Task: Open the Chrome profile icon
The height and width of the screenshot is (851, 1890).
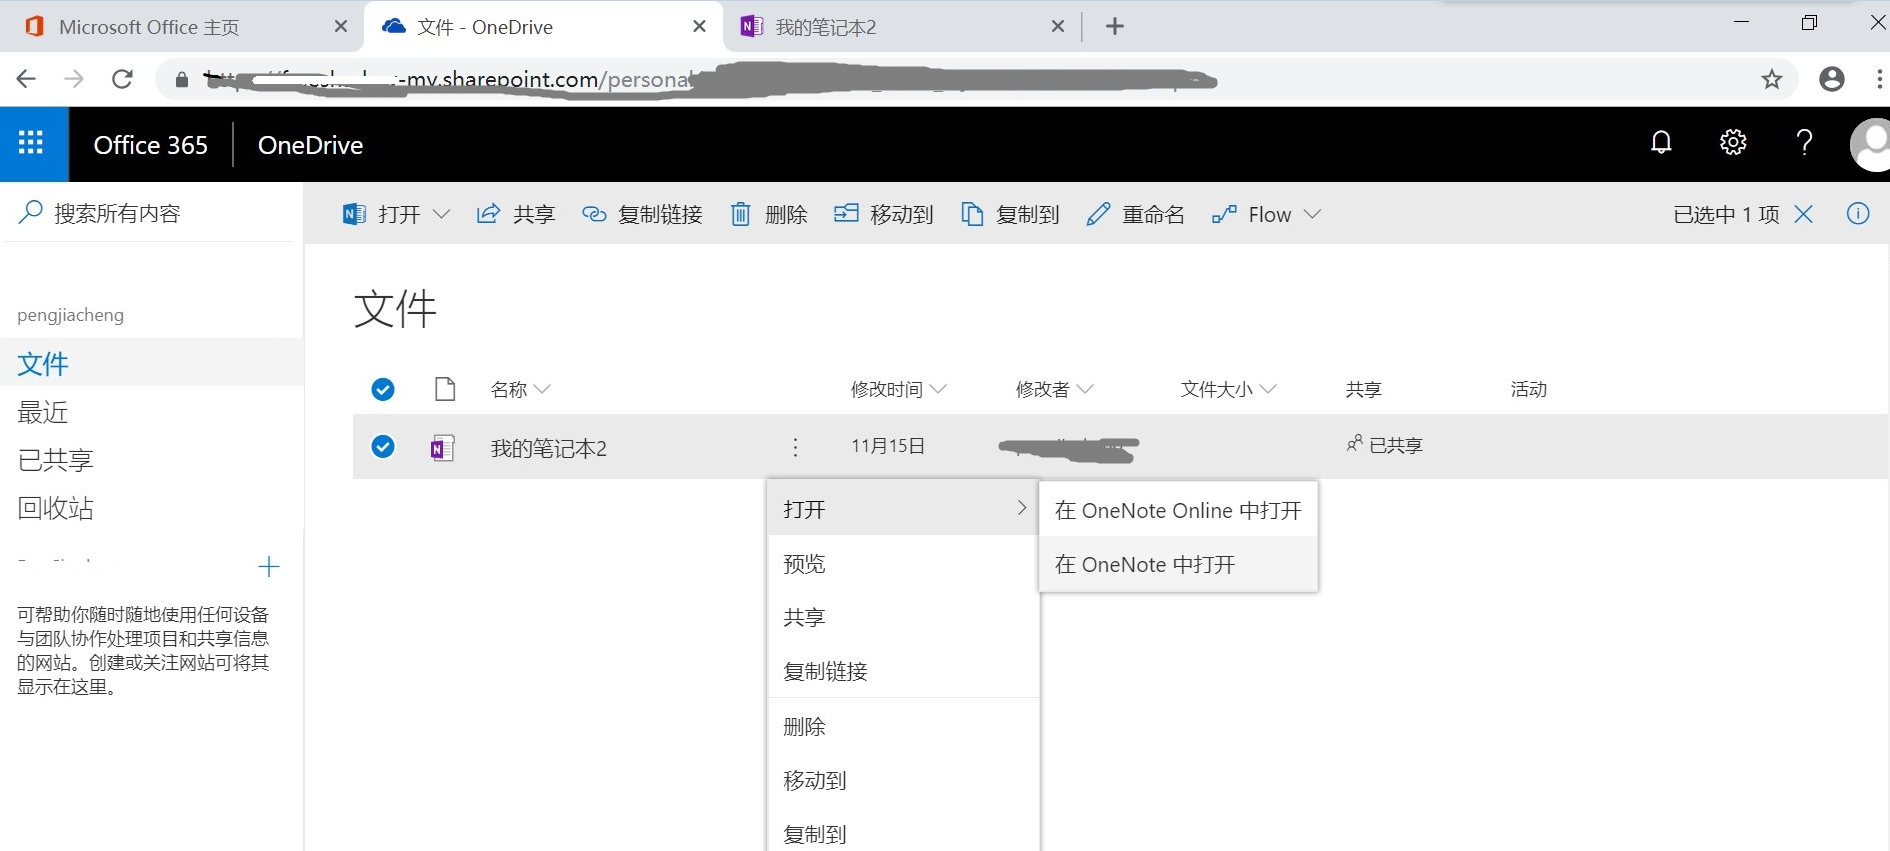Action: [x=1832, y=79]
